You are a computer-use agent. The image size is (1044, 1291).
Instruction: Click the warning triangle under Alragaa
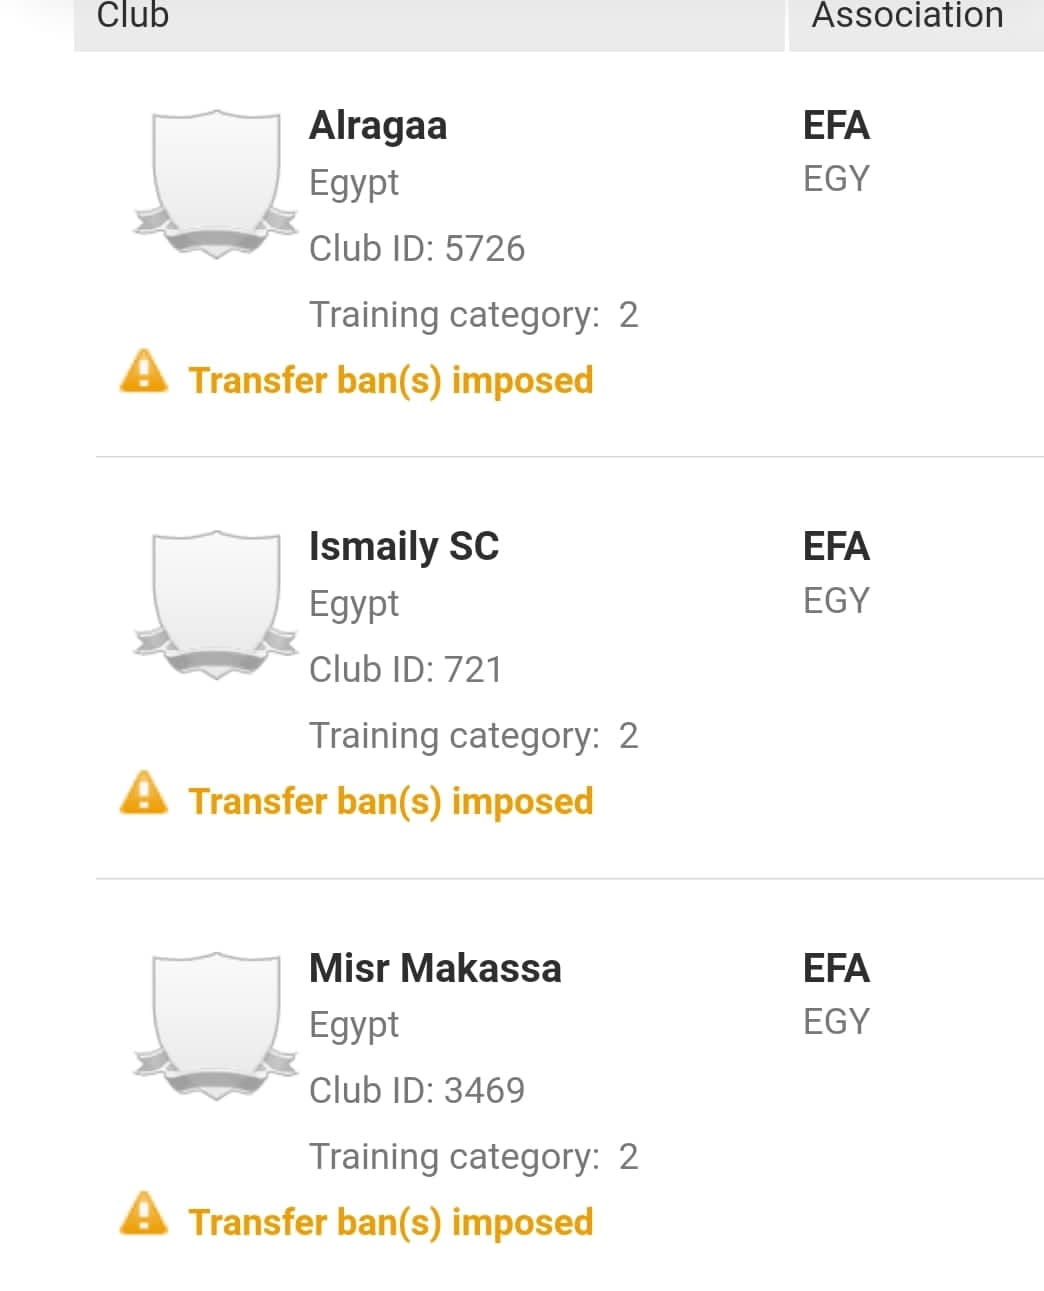pyautogui.click(x=144, y=372)
